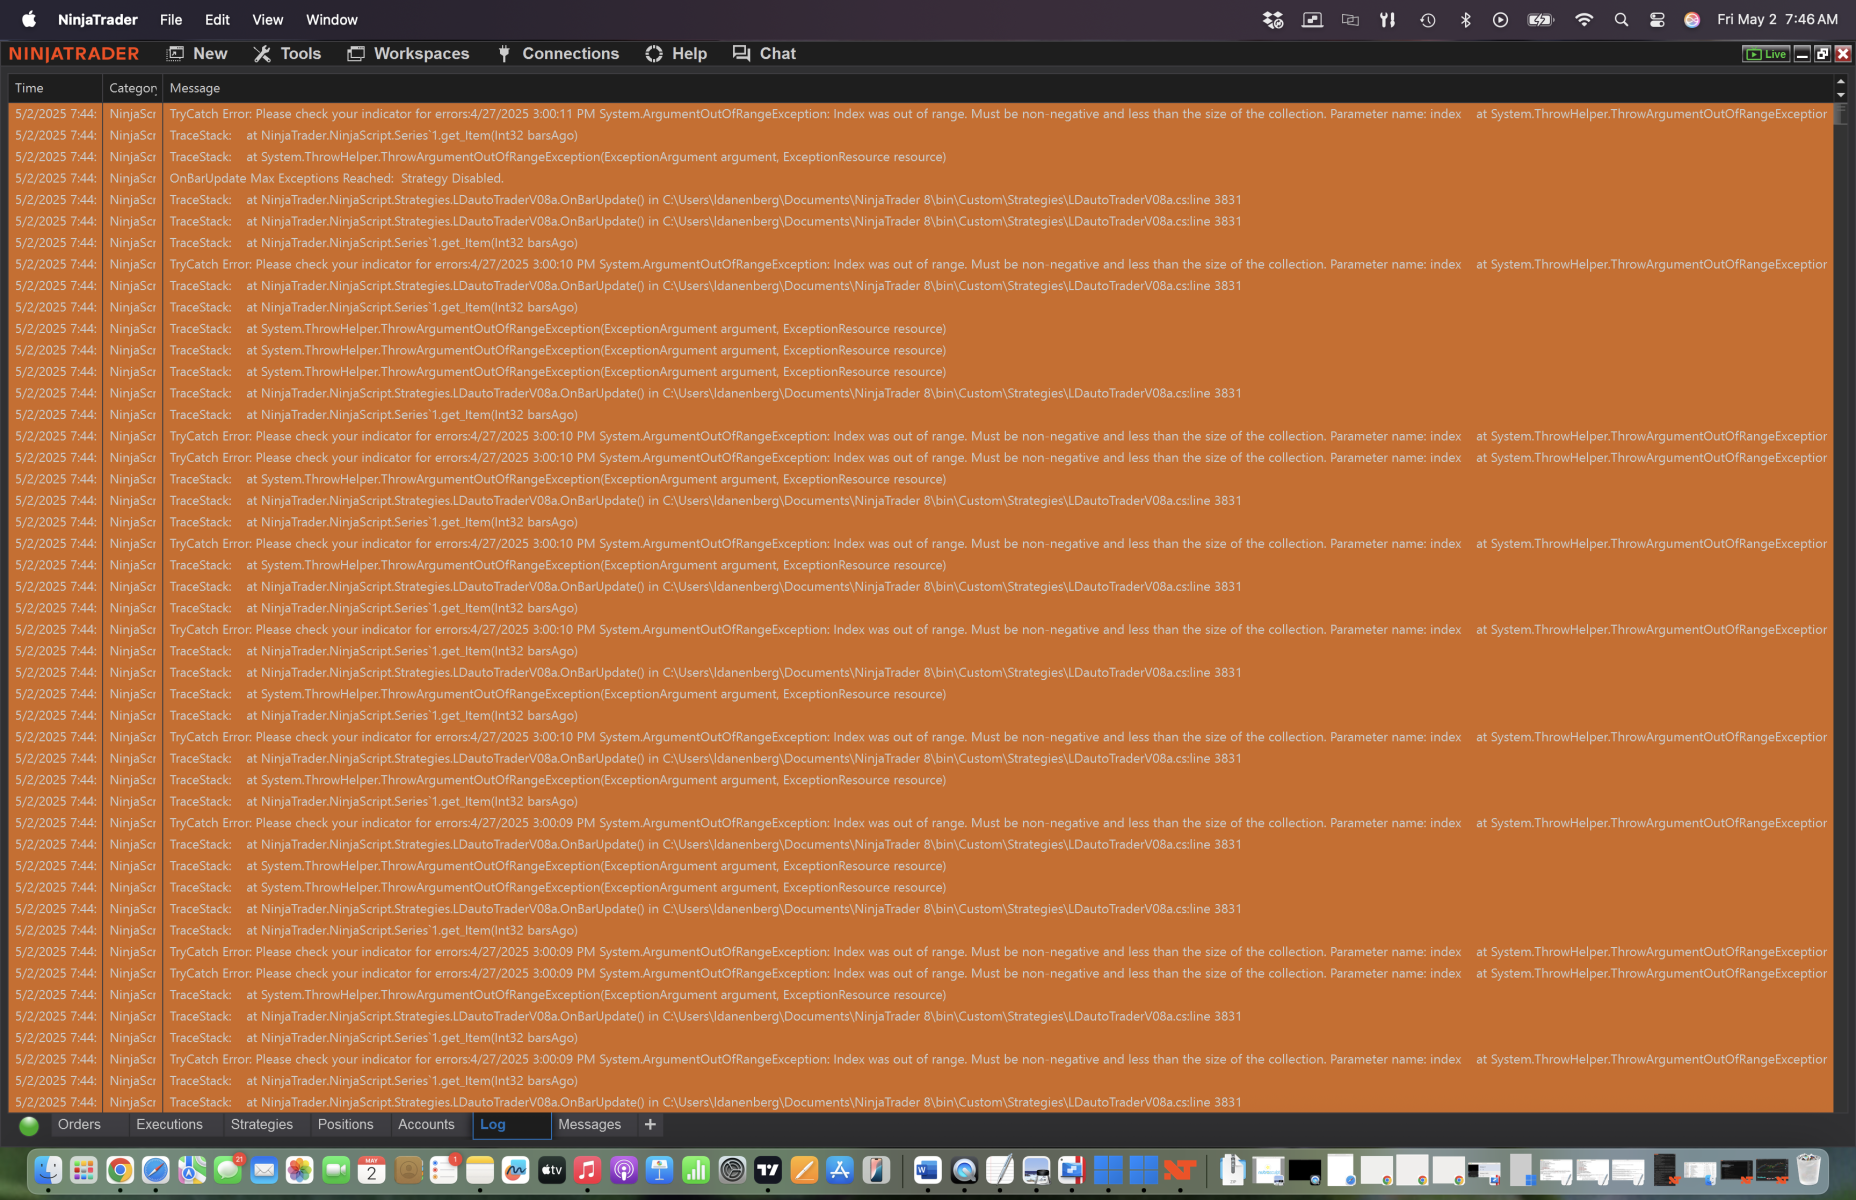Open the Bluetooth menu bar icon
Image resolution: width=1856 pixels, height=1200 pixels.
pos(1465,19)
